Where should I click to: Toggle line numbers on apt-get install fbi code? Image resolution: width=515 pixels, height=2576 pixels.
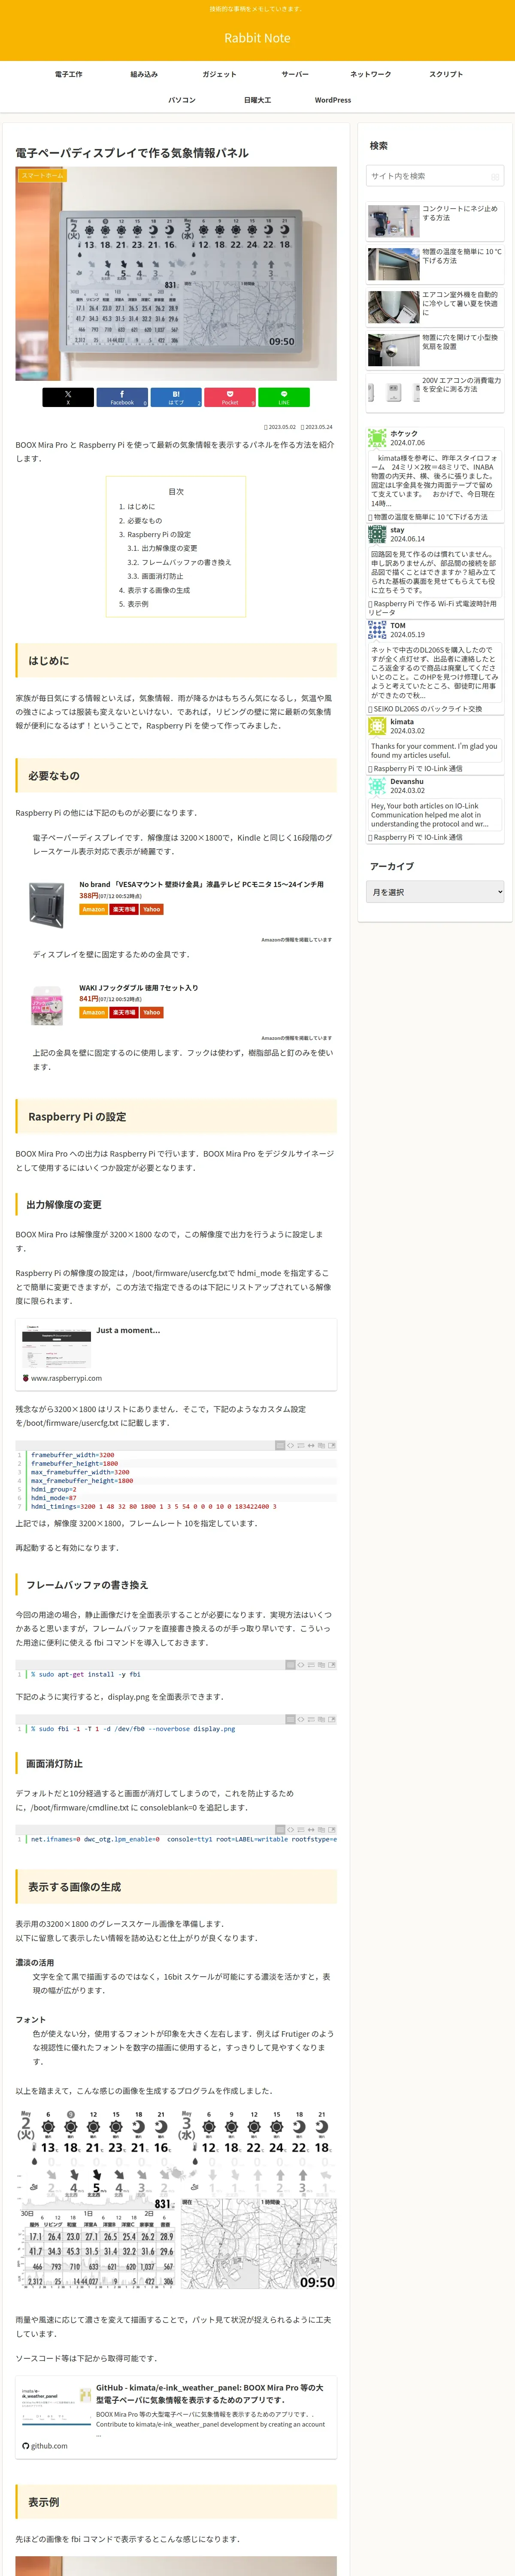[x=290, y=1665]
